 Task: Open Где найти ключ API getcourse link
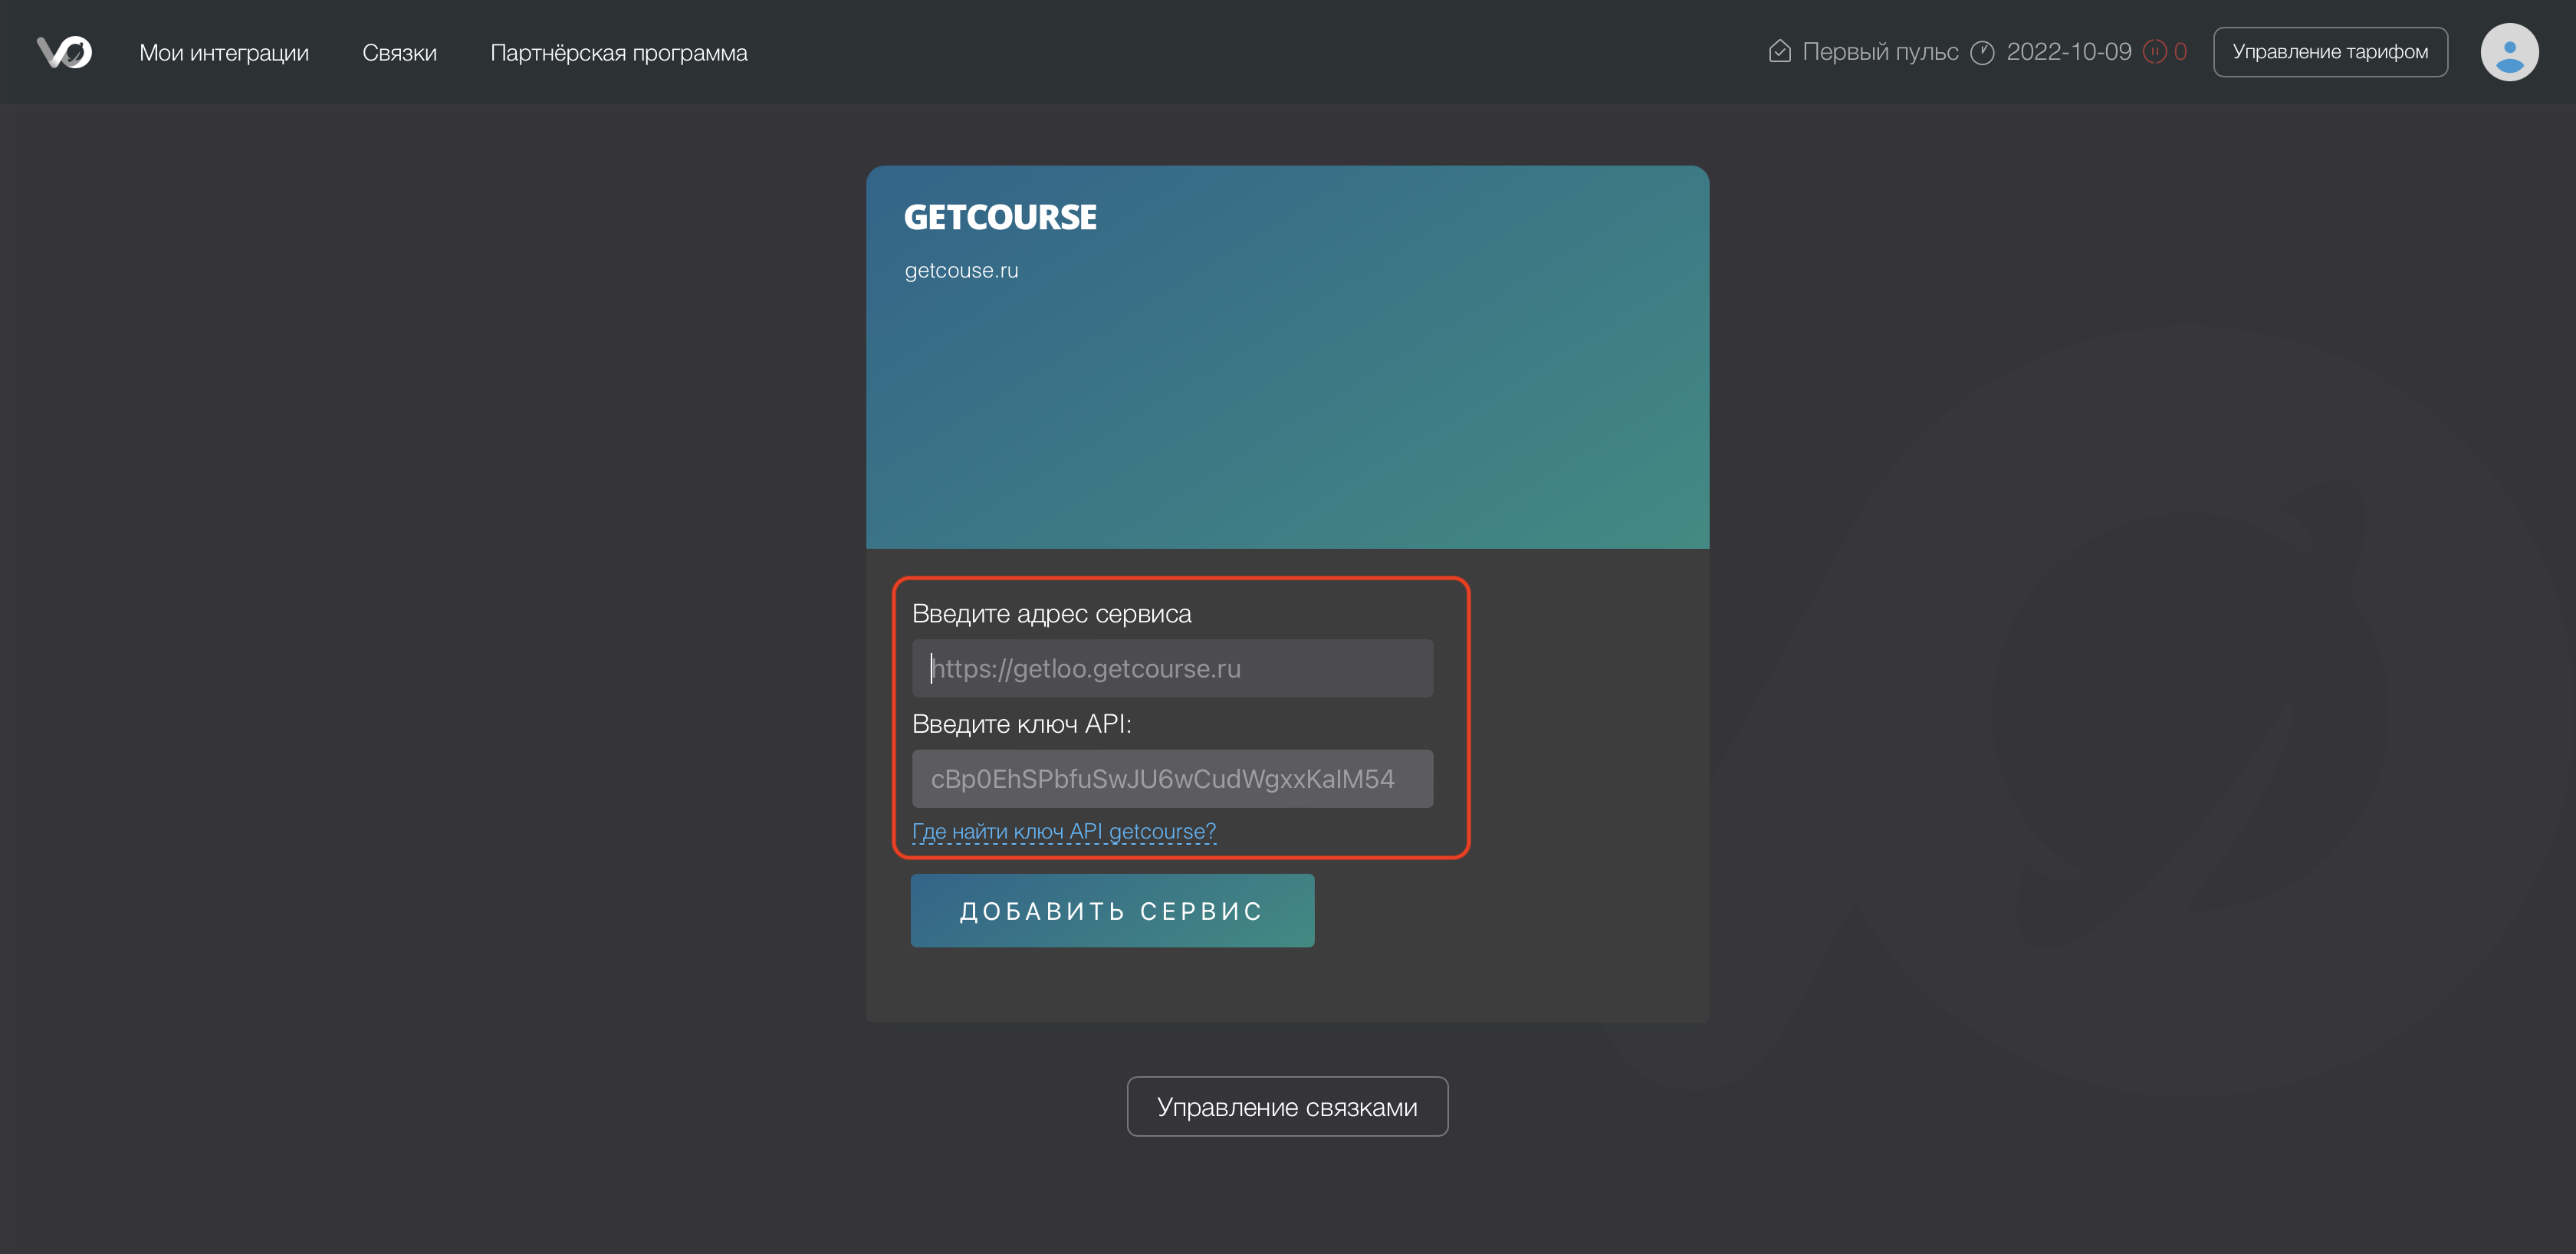1063,831
